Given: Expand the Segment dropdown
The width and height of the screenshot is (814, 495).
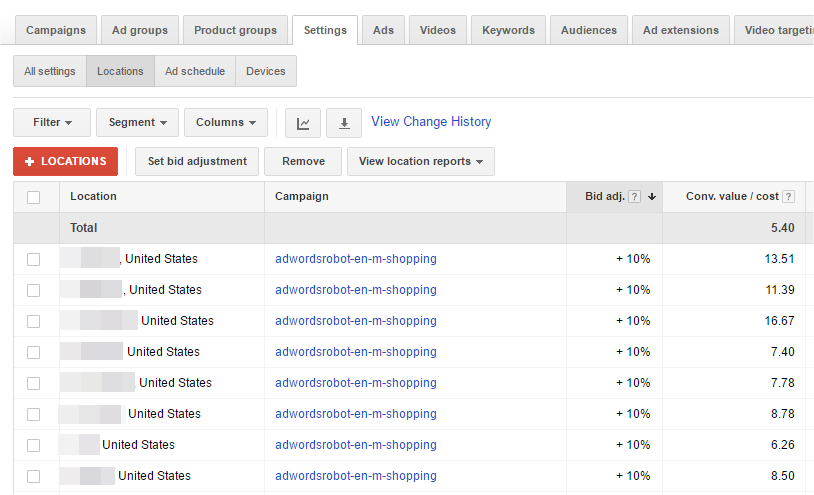Looking at the screenshot, I should [137, 123].
